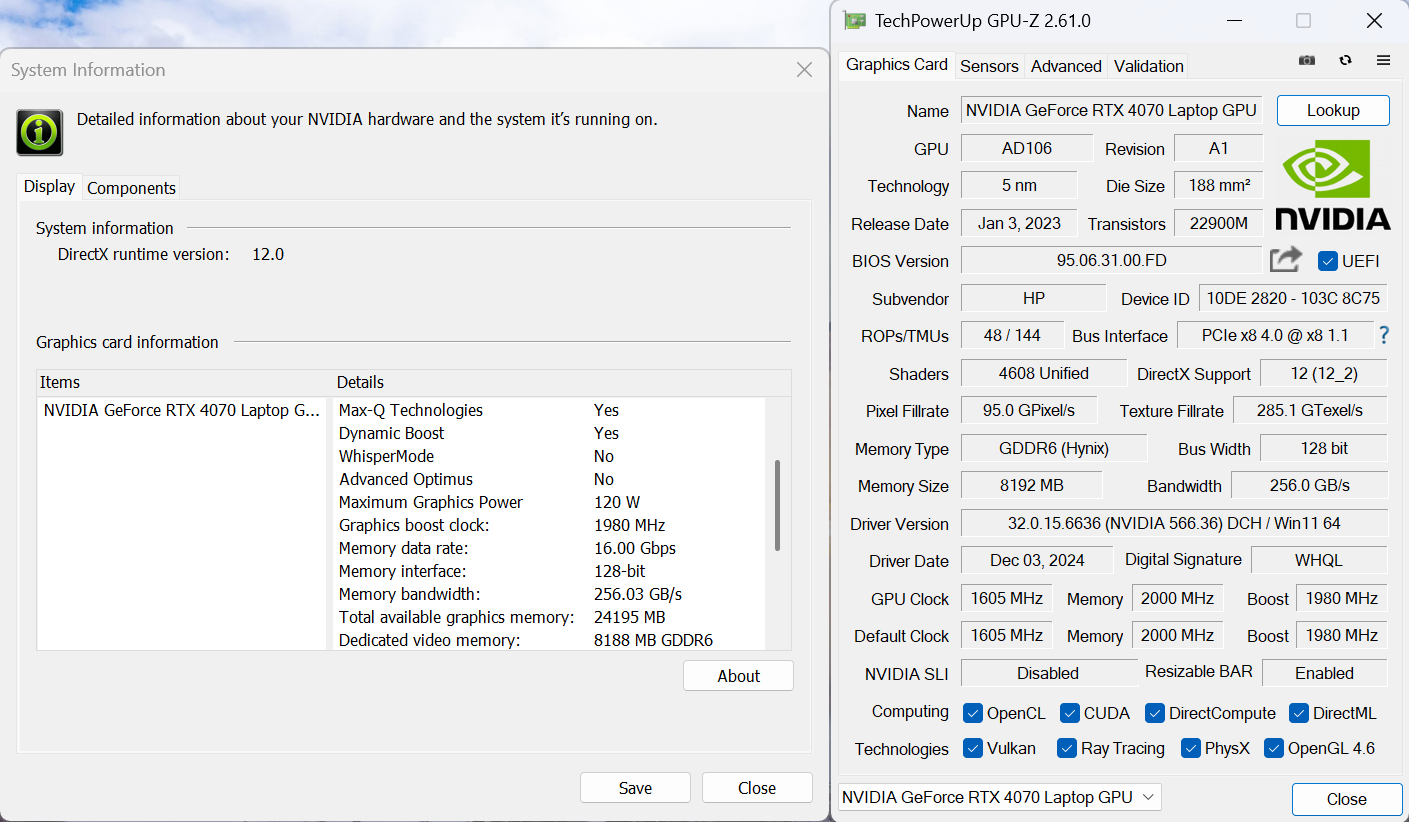The image size is (1409, 822).
Task: Click the Device ID value field
Action: click(x=1293, y=298)
